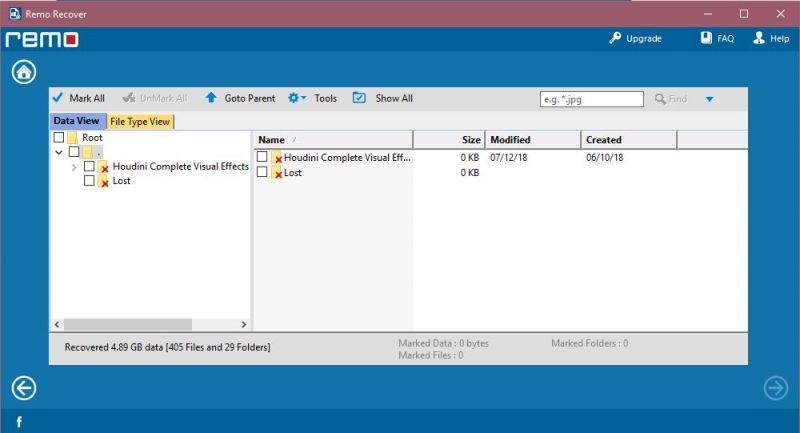Select the Lost folder in tree

121,181
